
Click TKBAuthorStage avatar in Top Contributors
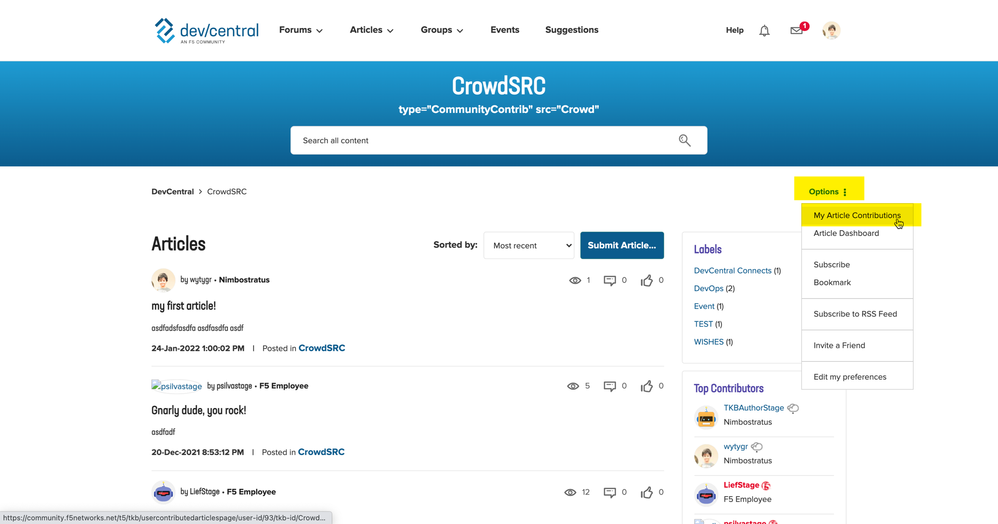706,417
